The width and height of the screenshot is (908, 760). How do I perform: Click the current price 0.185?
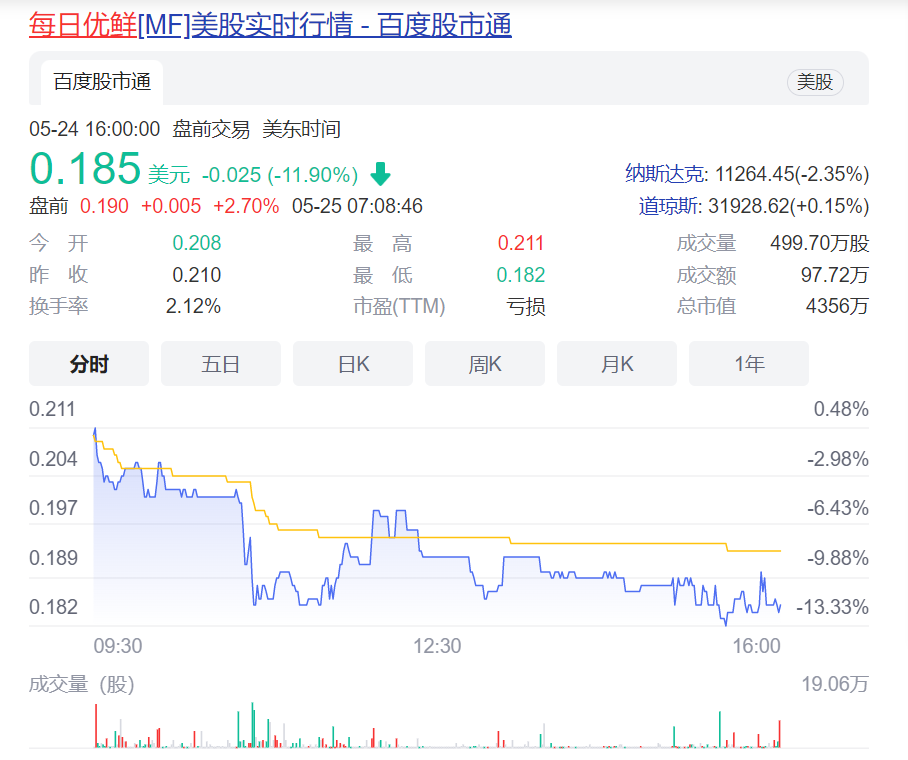[85, 169]
